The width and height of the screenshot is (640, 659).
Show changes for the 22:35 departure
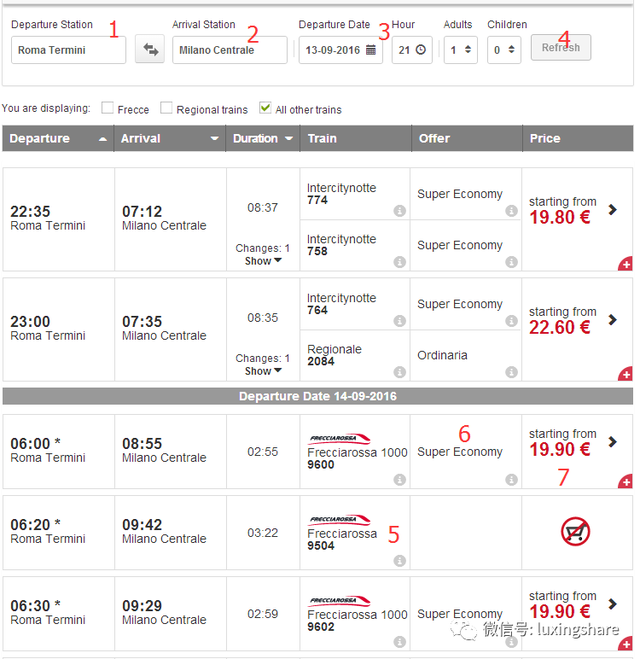coord(264,261)
